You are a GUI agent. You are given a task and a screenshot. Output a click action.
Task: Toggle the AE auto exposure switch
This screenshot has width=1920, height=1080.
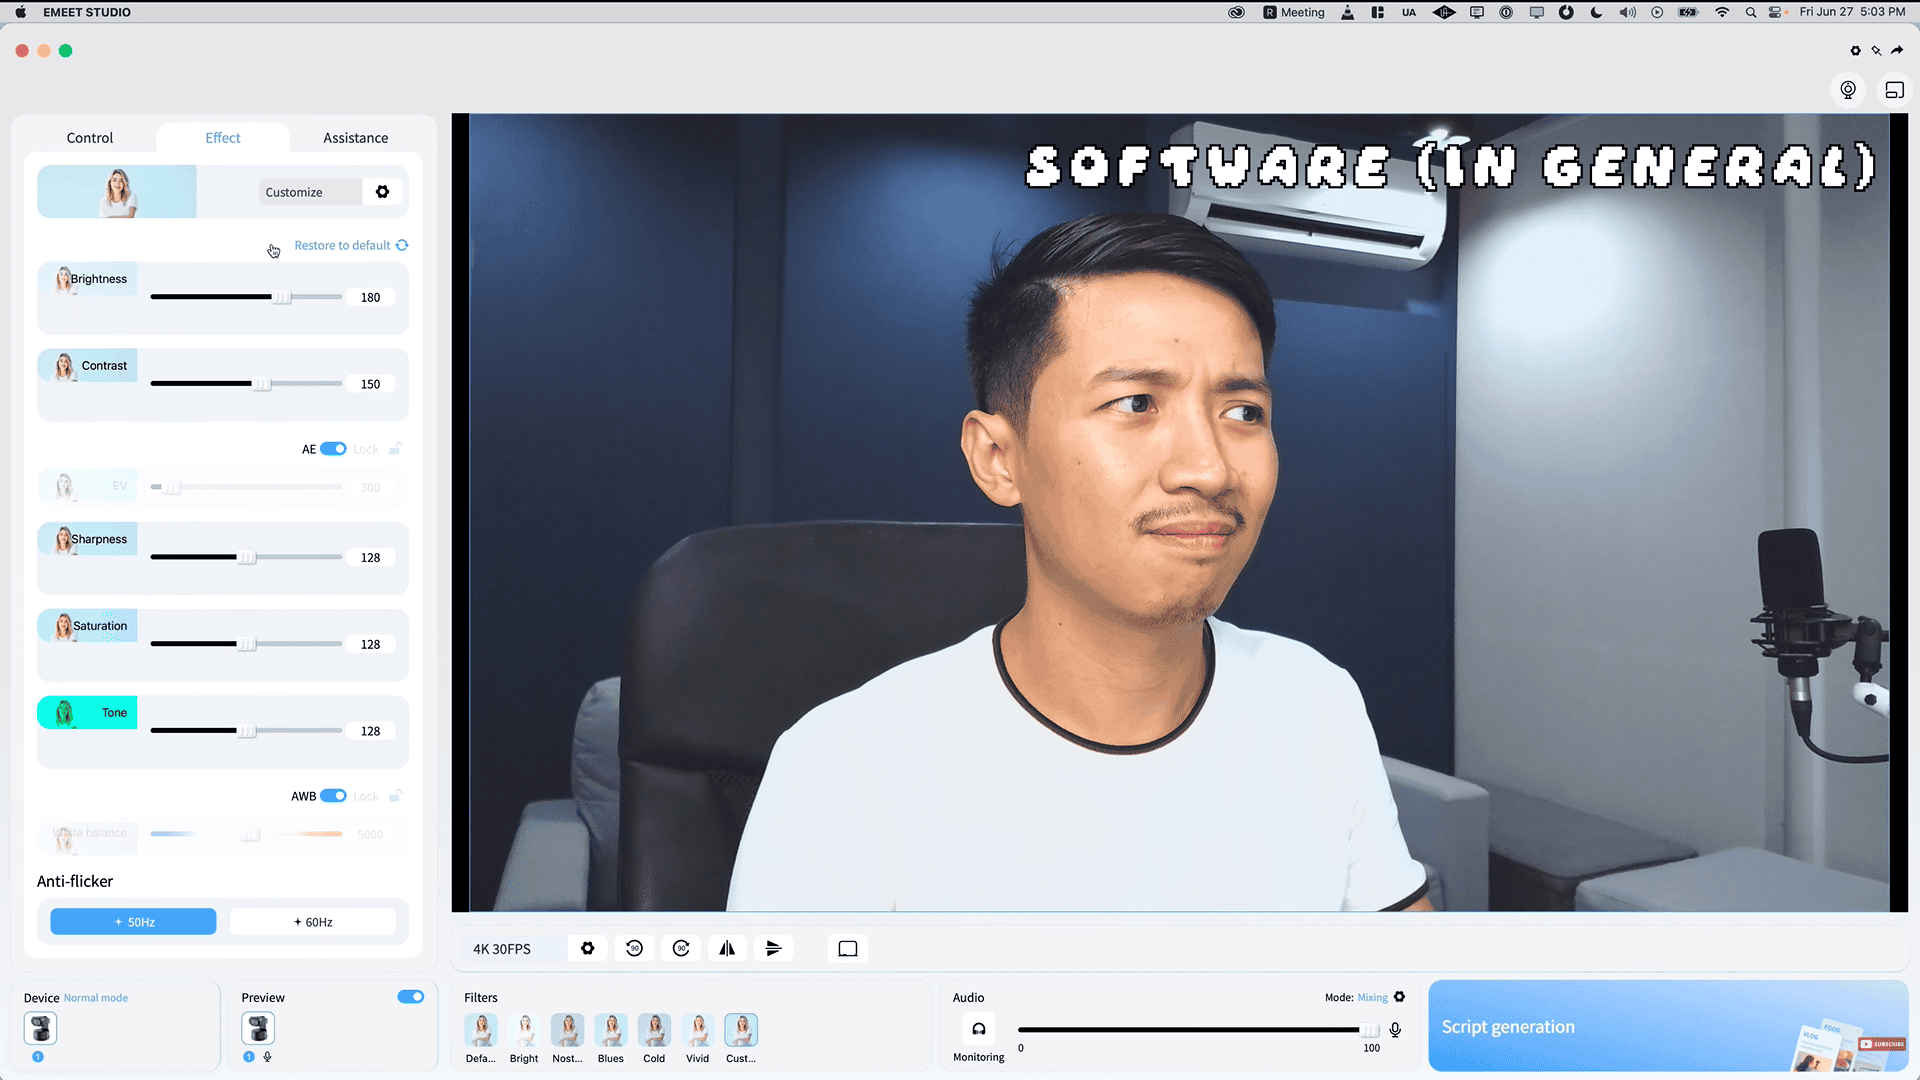coord(333,449)
